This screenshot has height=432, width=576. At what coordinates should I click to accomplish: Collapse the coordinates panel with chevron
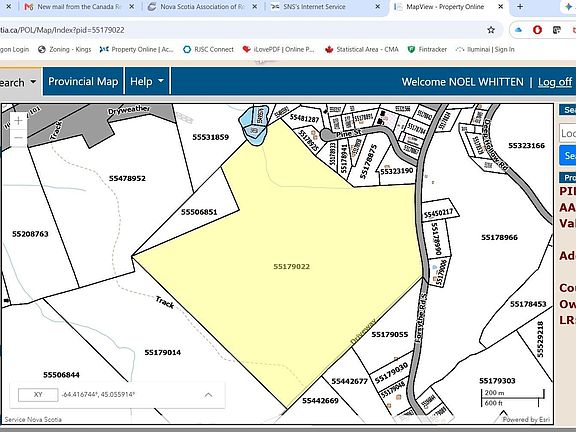coord(208,395)
